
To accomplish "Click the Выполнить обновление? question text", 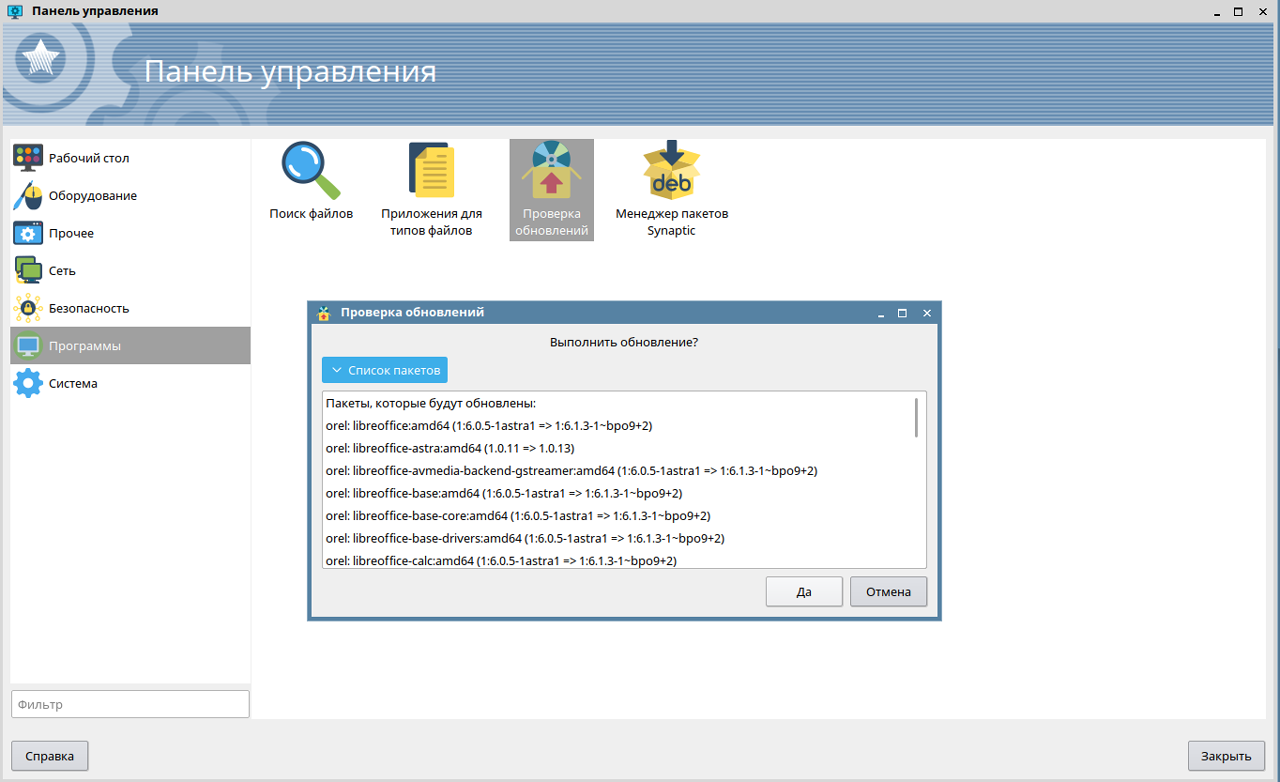I will pyautogui.click(x=624, y=342).
